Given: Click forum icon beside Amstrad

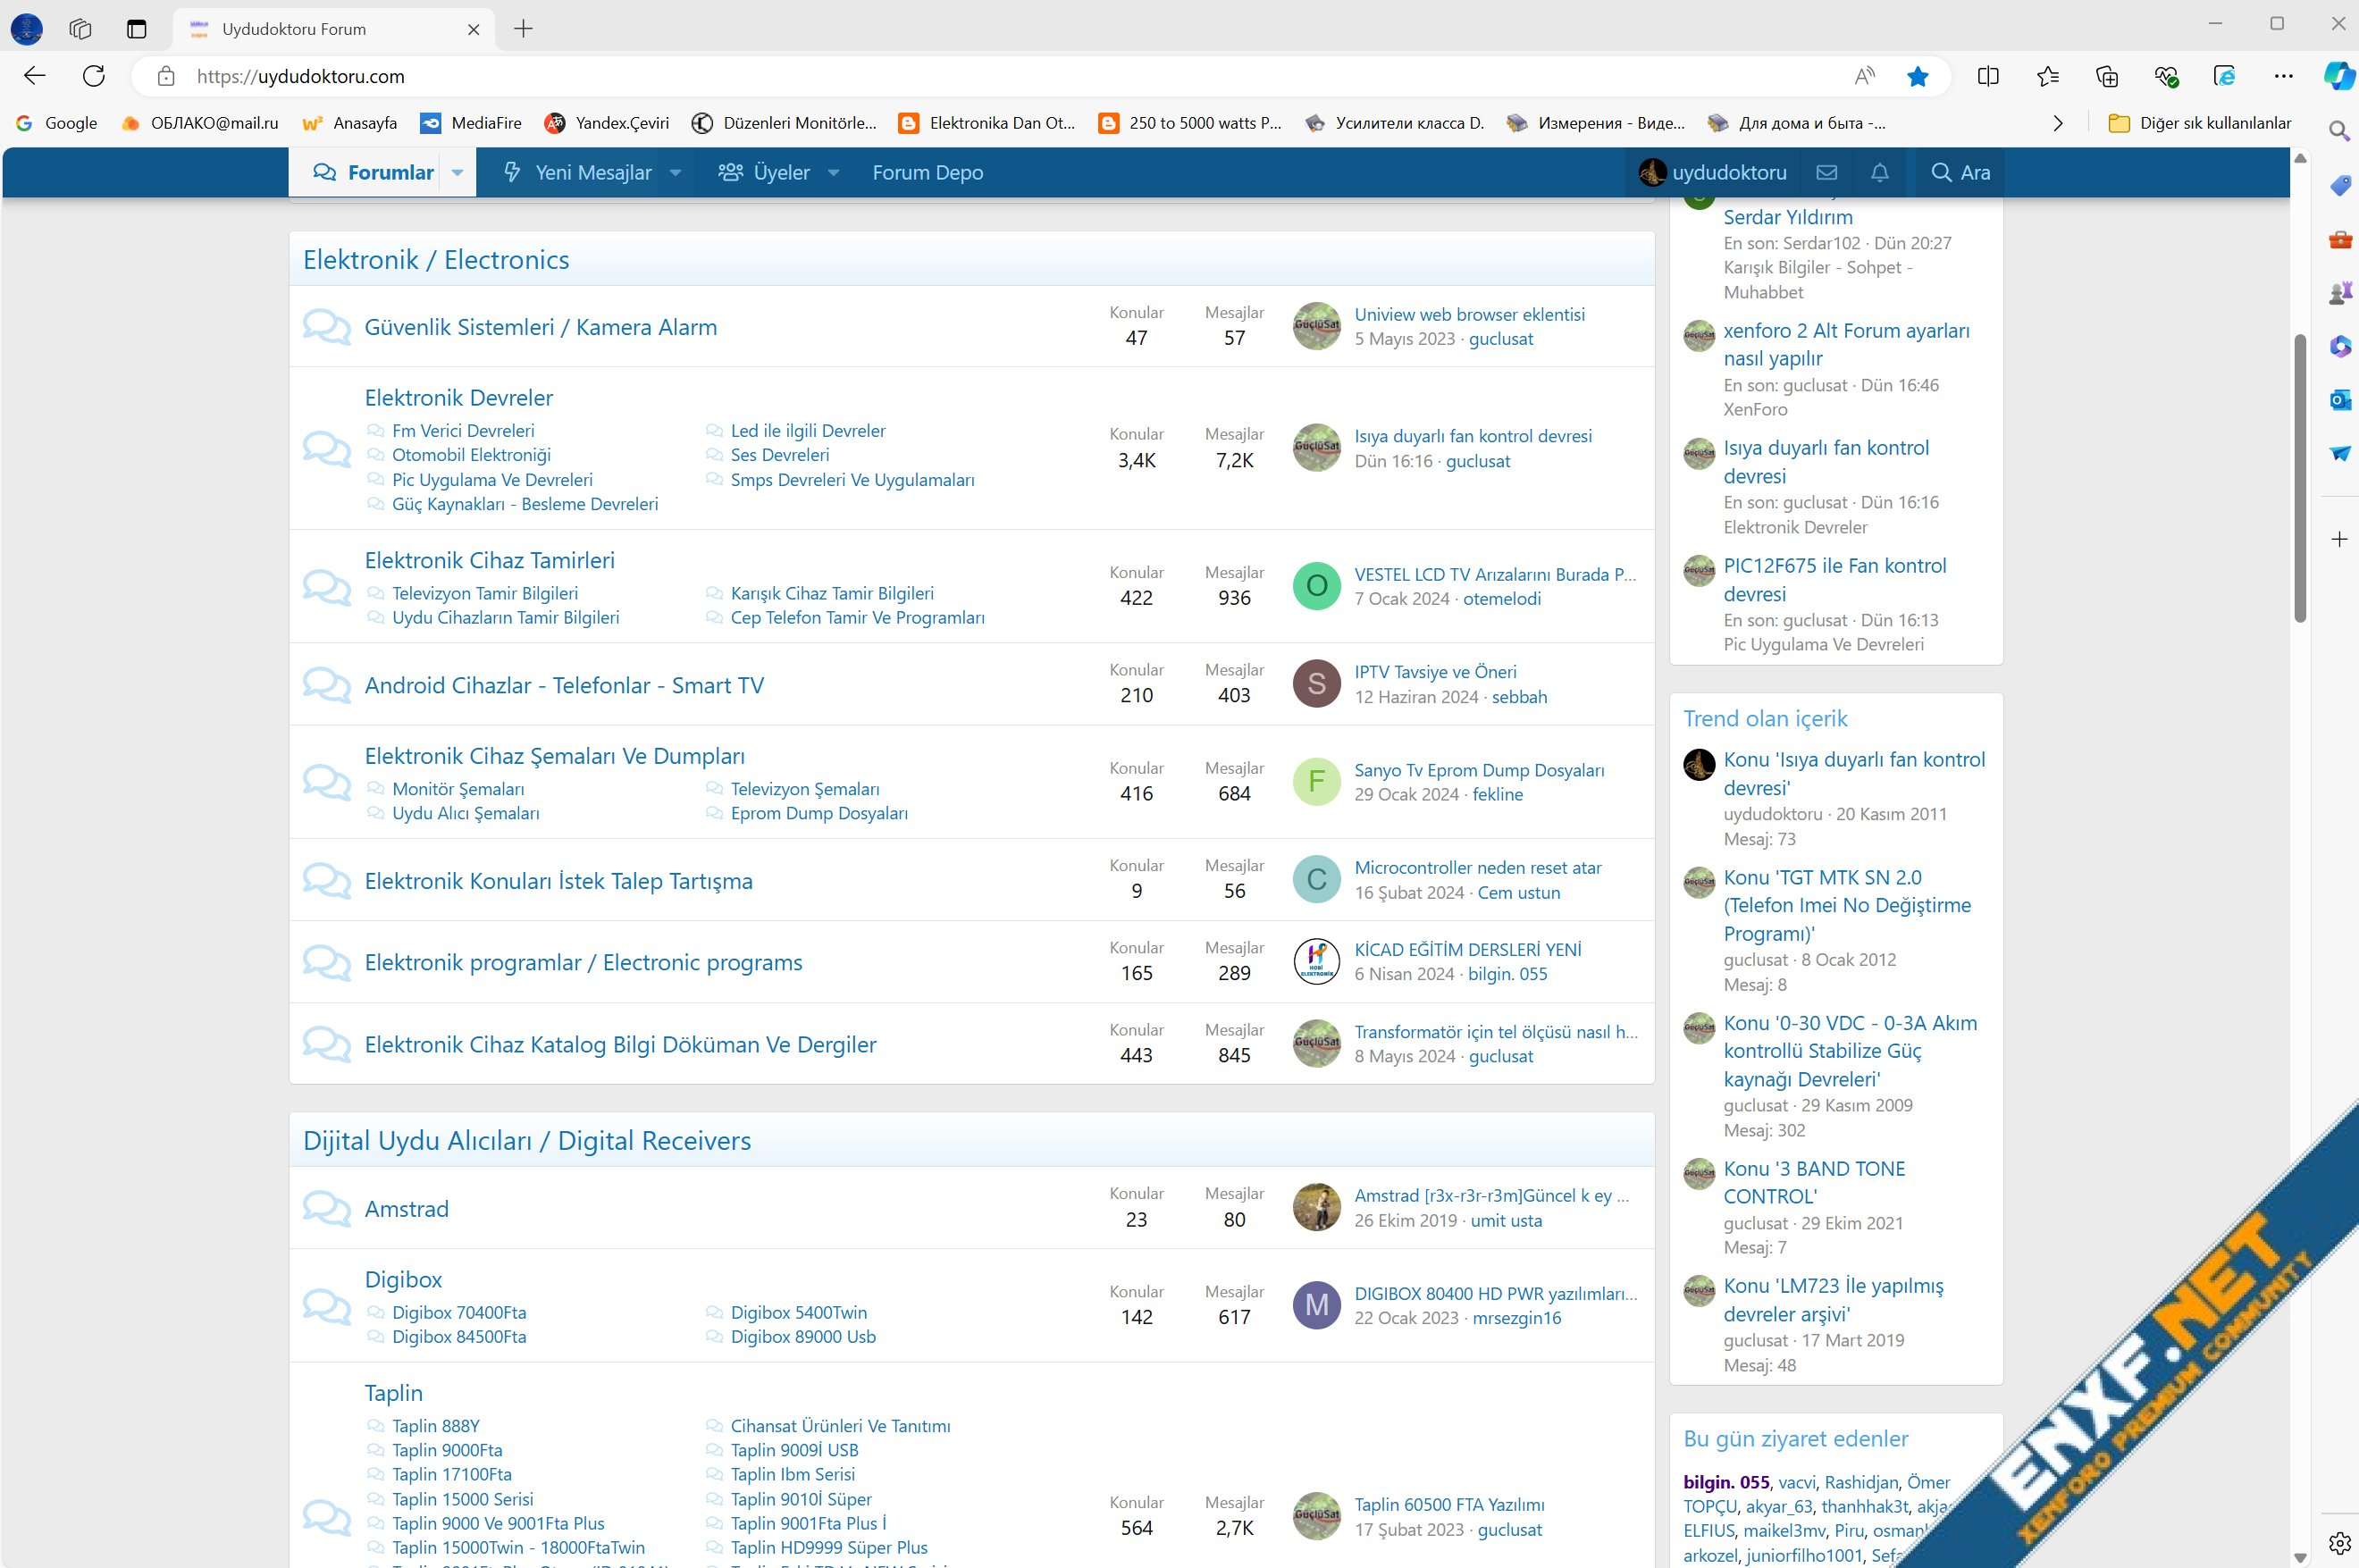Looking at the screenshot, I should (326, 1208).
